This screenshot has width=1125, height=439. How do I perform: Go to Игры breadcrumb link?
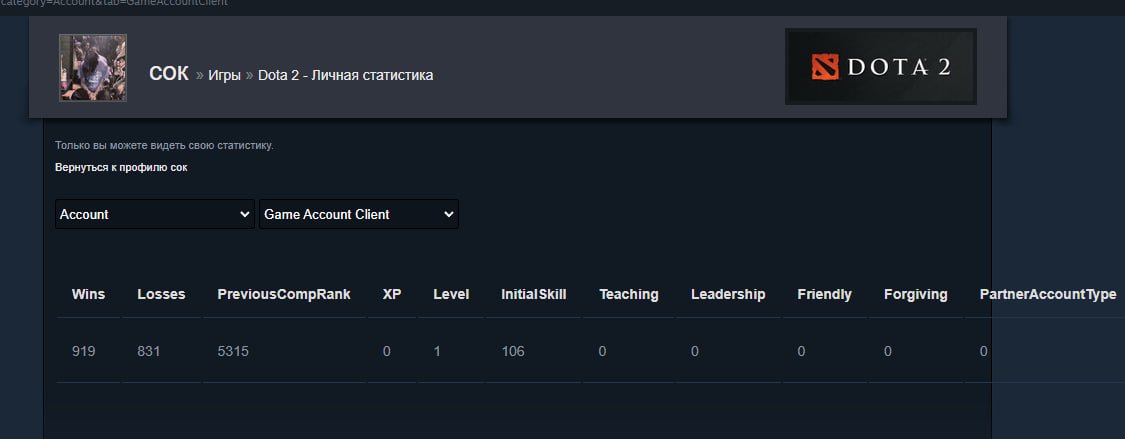[224, 75]
